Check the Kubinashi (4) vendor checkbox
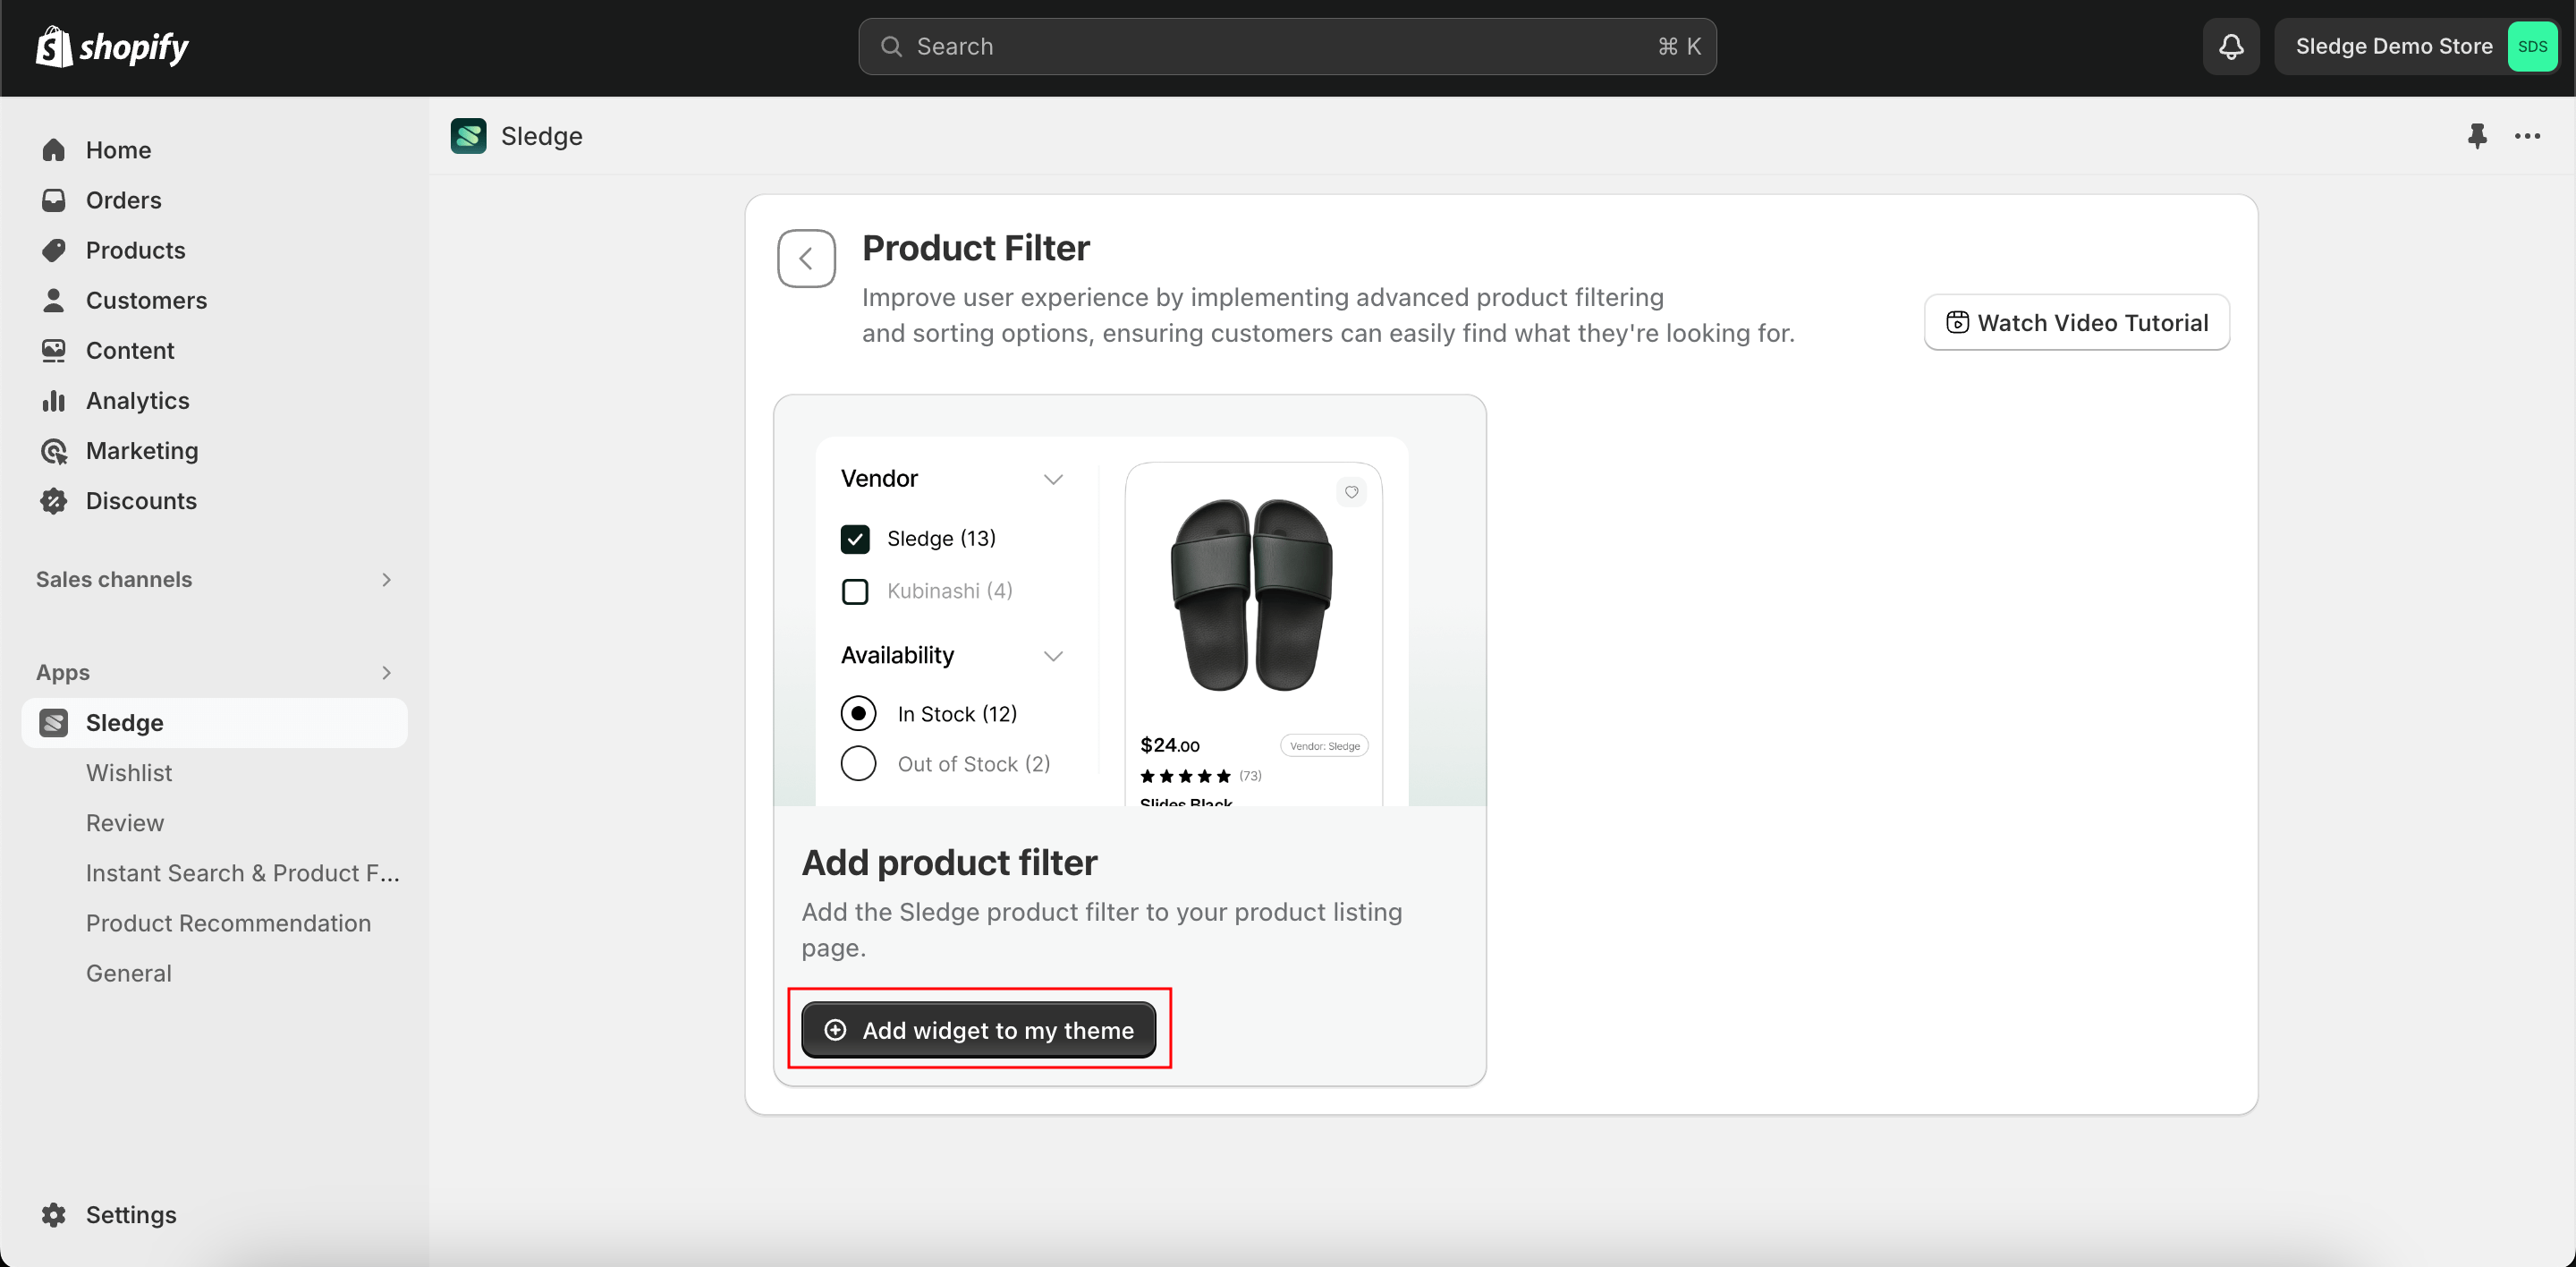This screenshot has height=1267, width=2576. point(855,591)
